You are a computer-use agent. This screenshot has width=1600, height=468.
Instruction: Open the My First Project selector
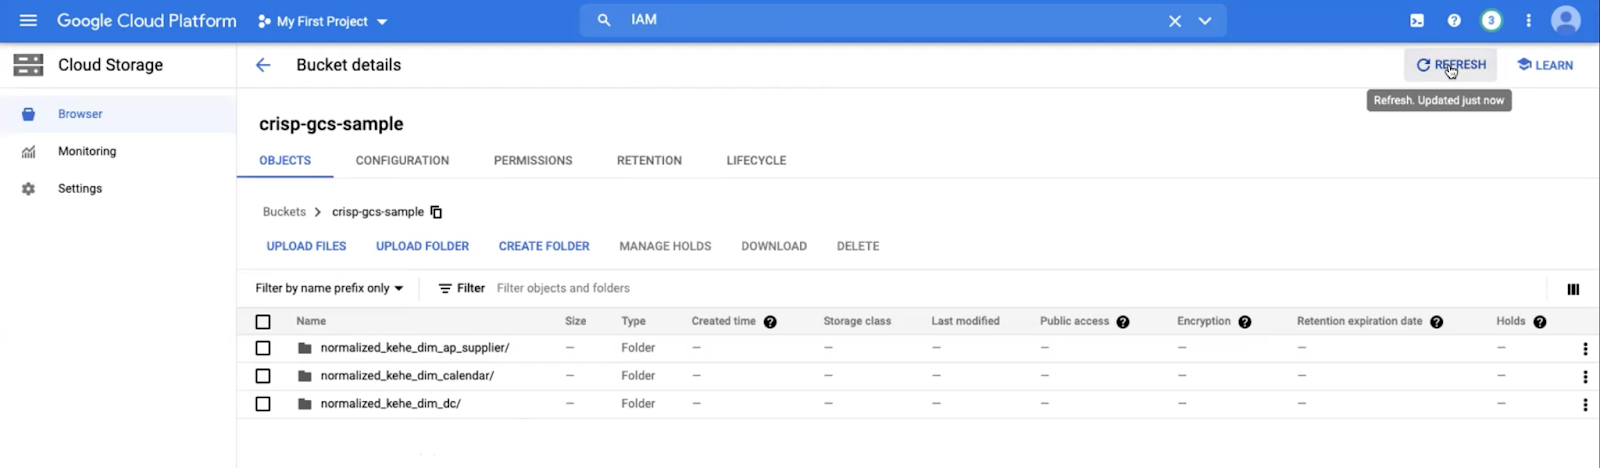(322, 21)
